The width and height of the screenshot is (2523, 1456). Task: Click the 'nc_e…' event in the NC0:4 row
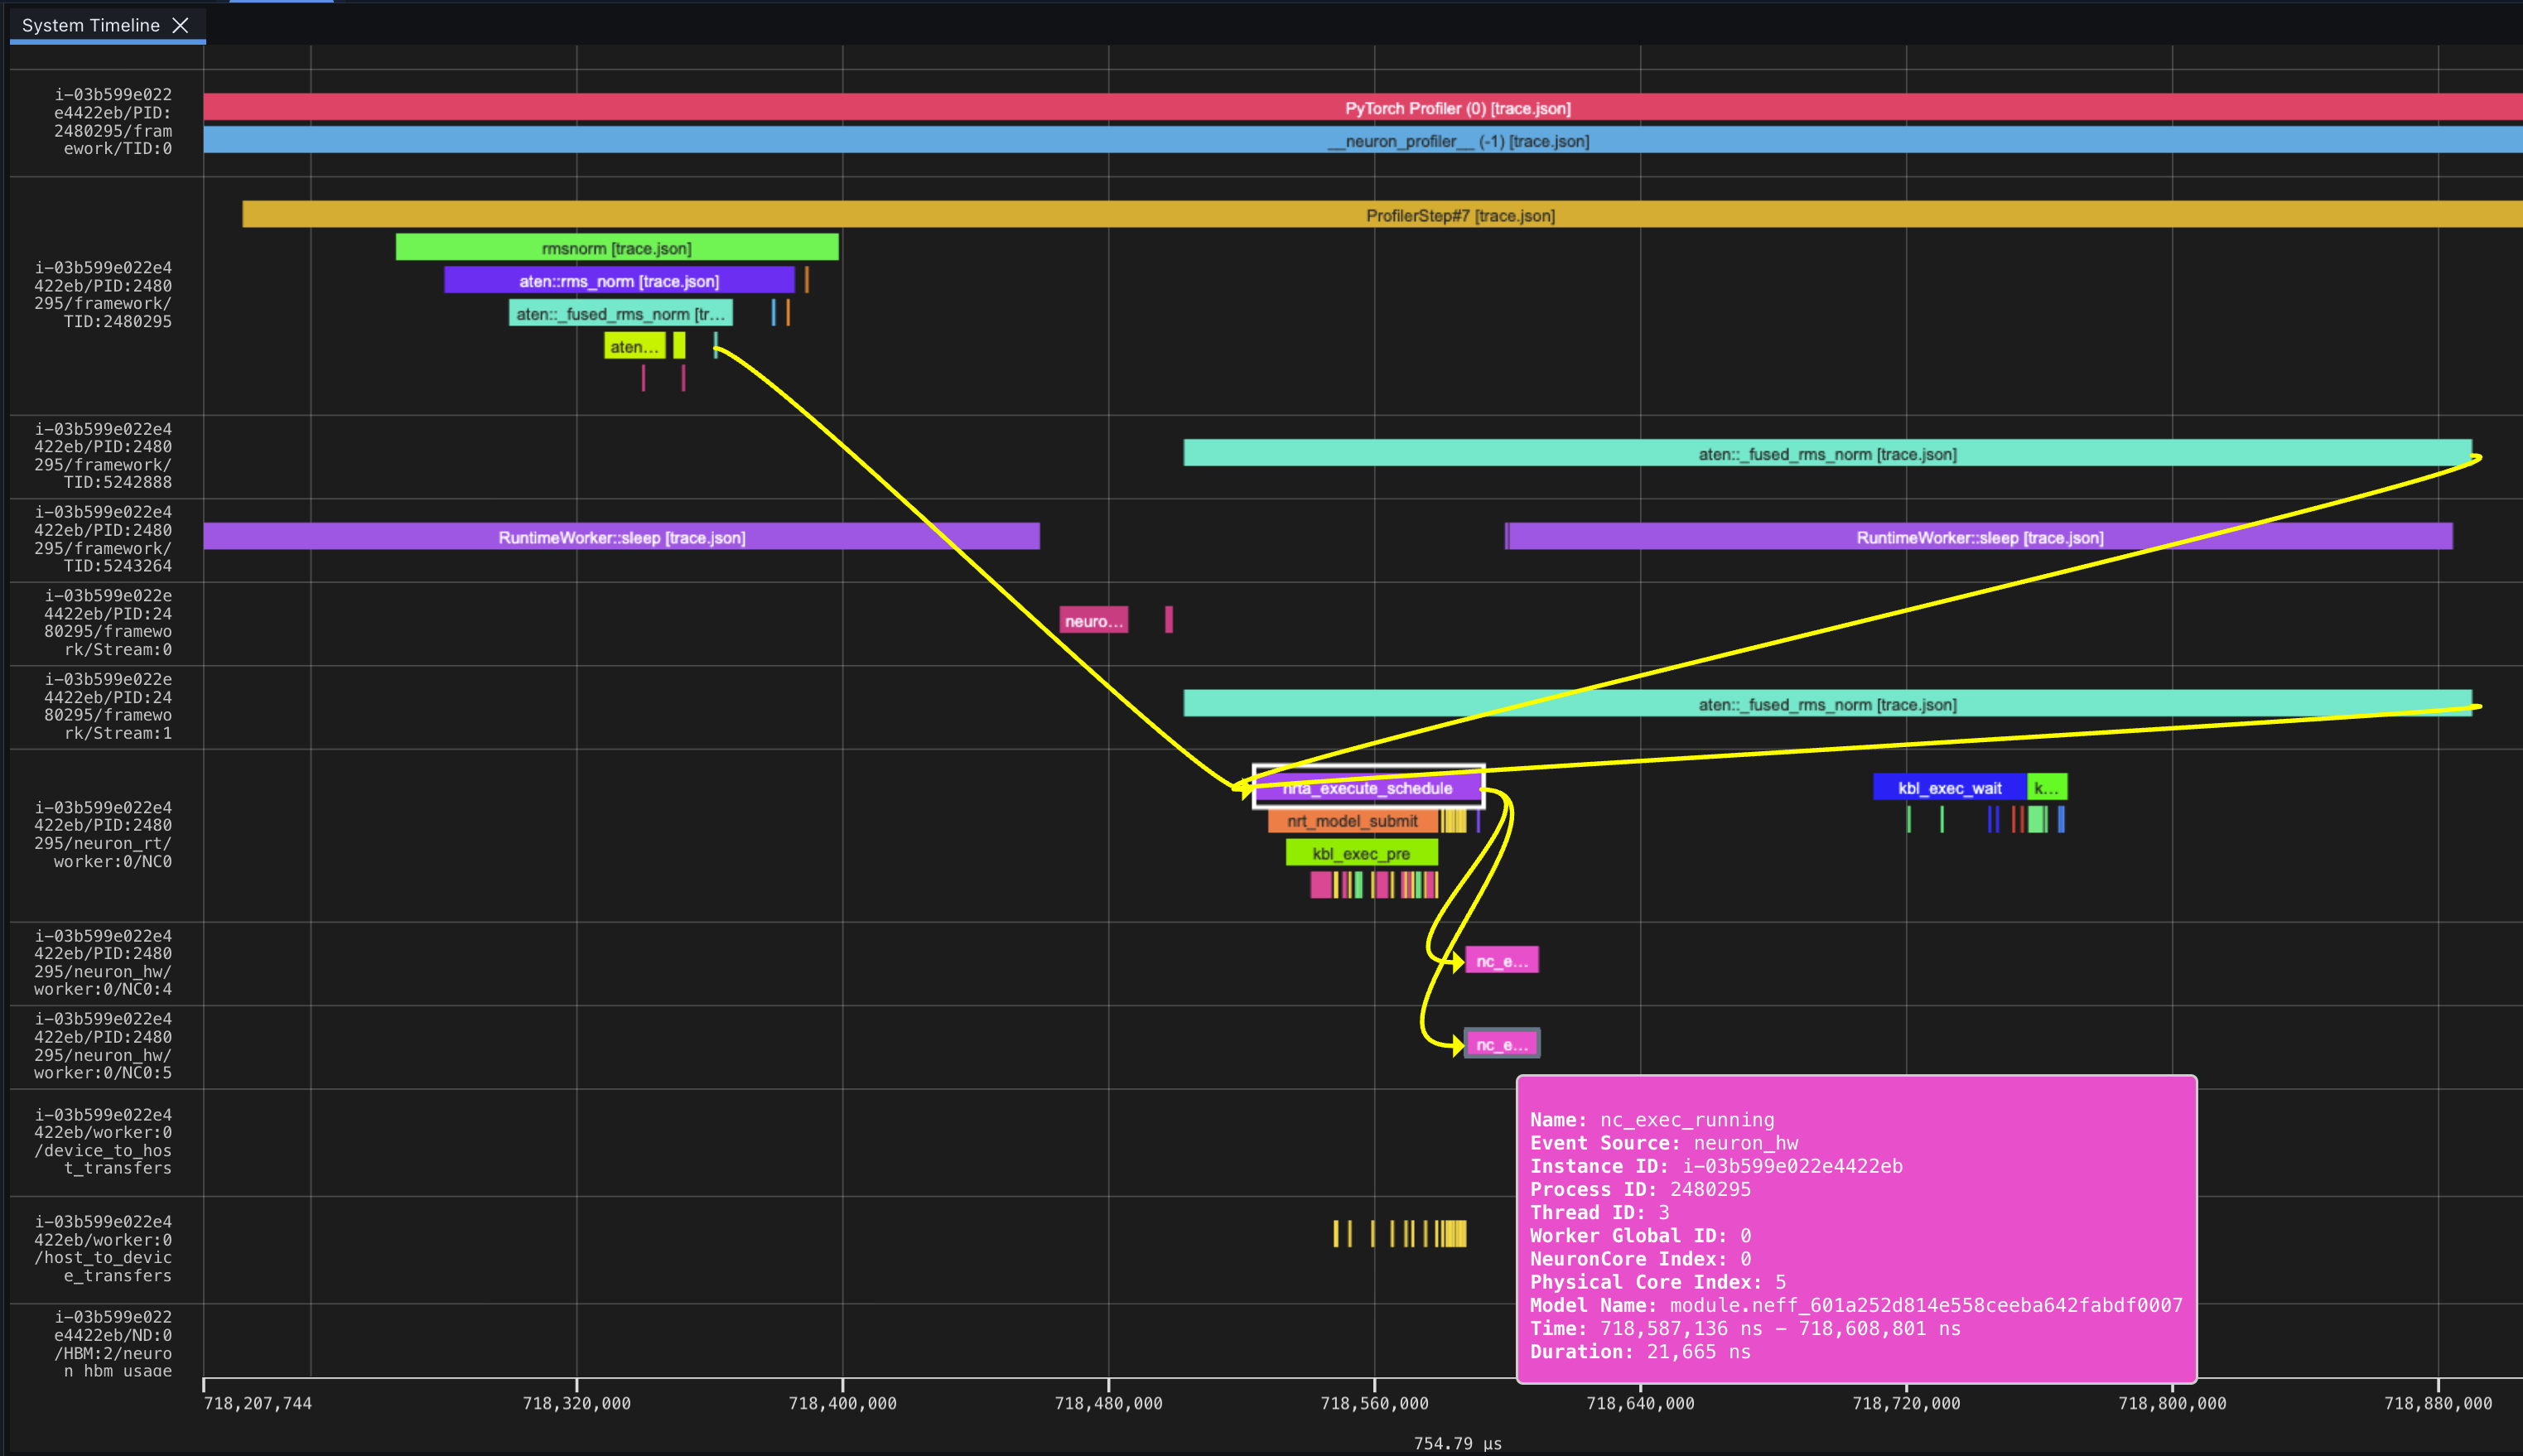[x=1502, y=960]
